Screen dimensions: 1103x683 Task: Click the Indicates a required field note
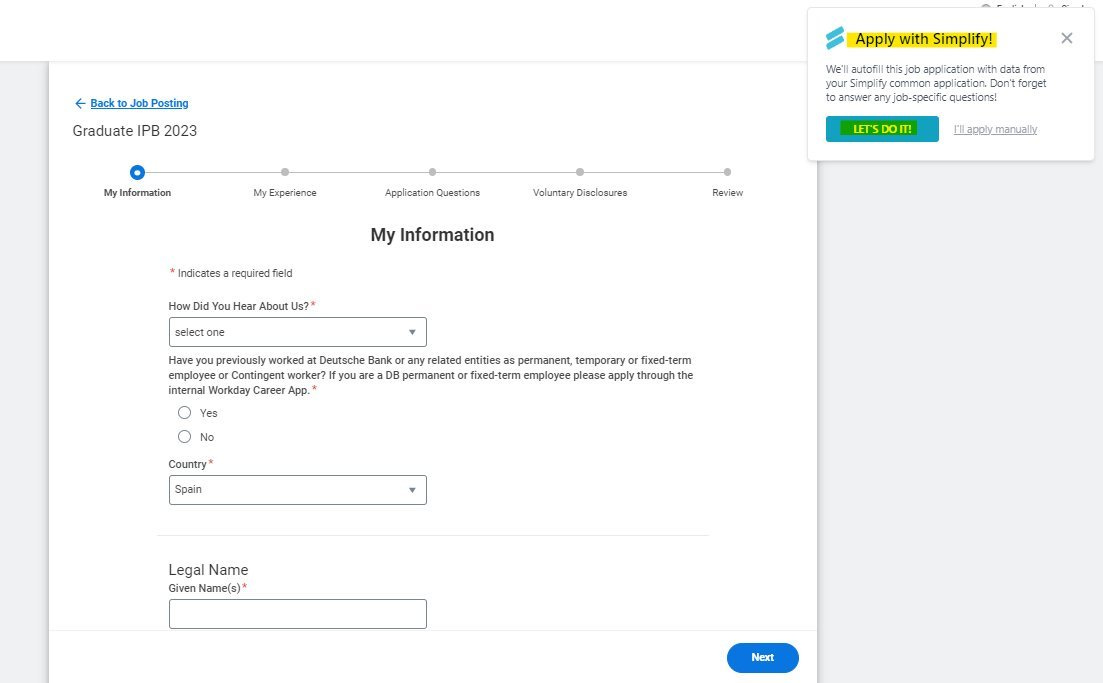231,273
